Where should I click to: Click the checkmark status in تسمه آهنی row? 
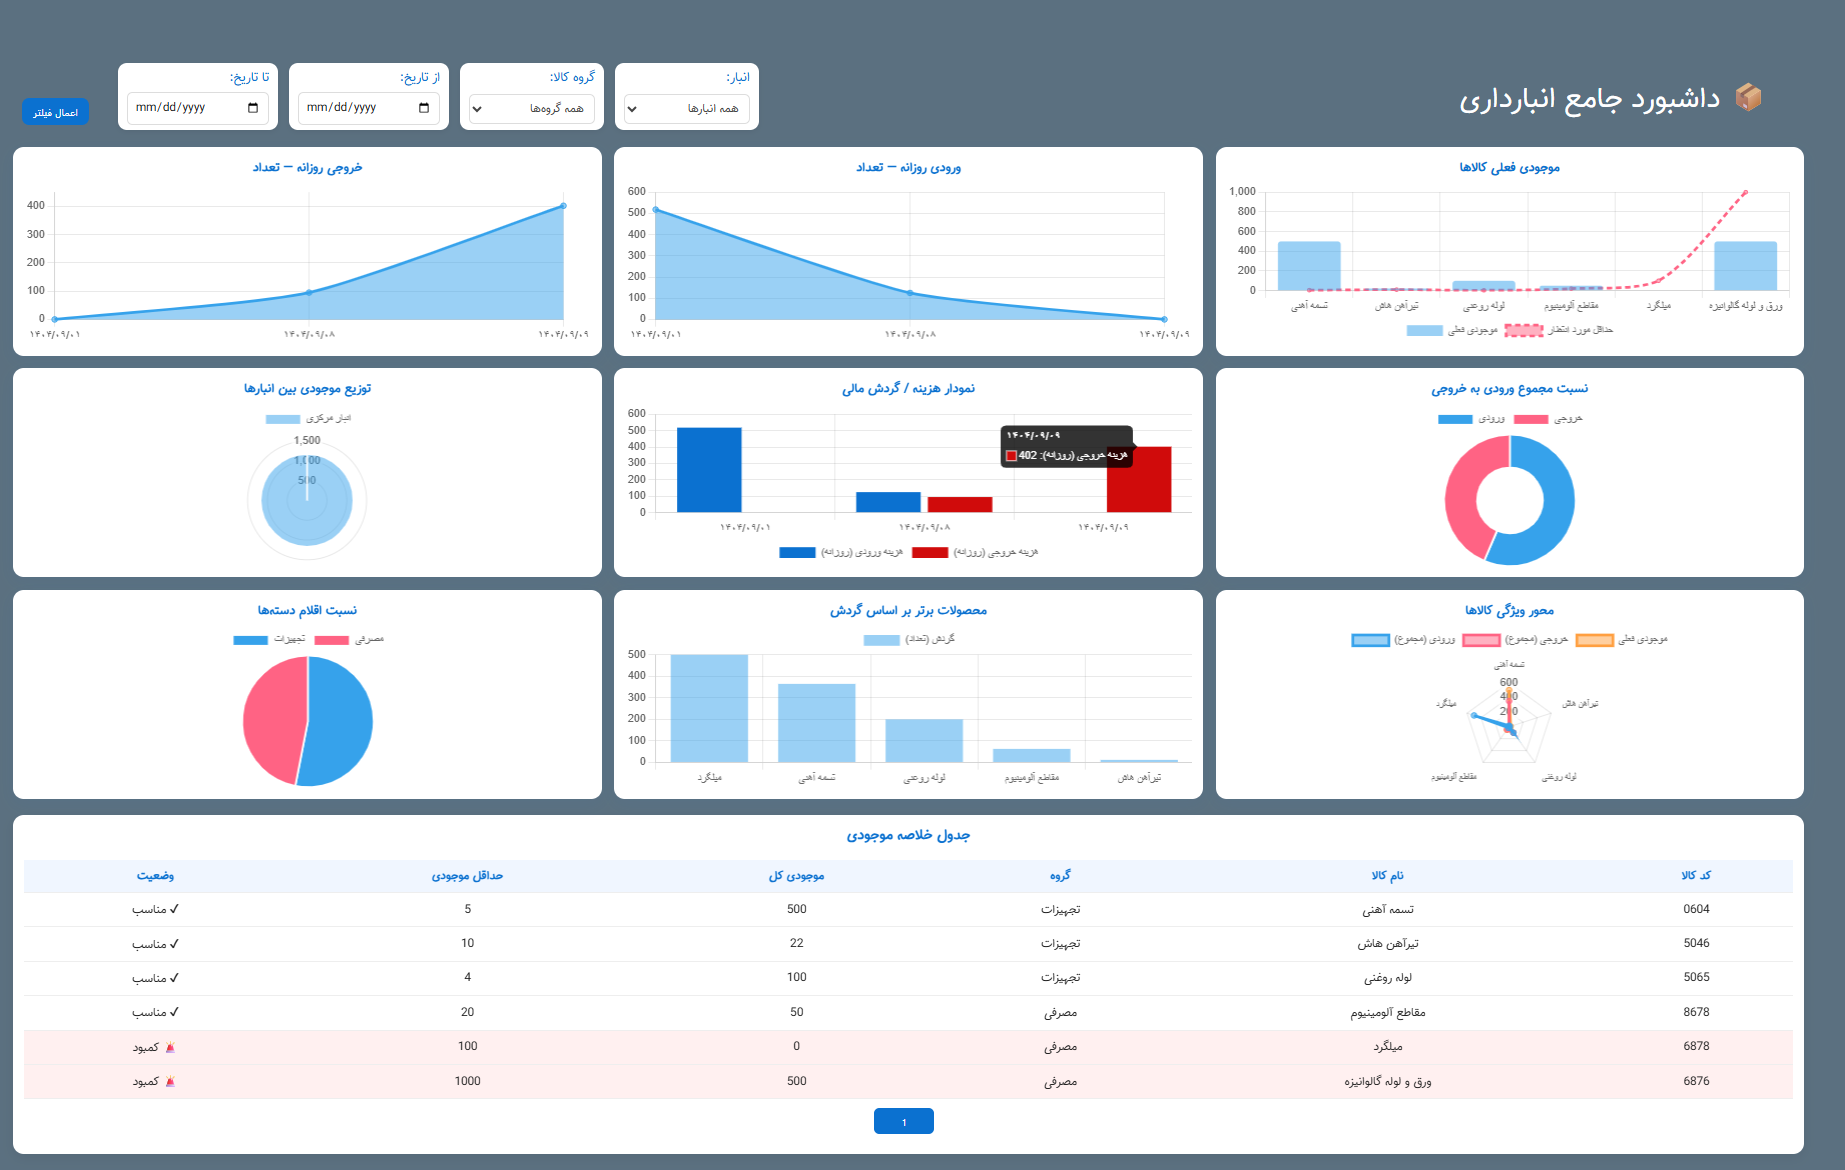pyautogui.click(x=174, y=909)
